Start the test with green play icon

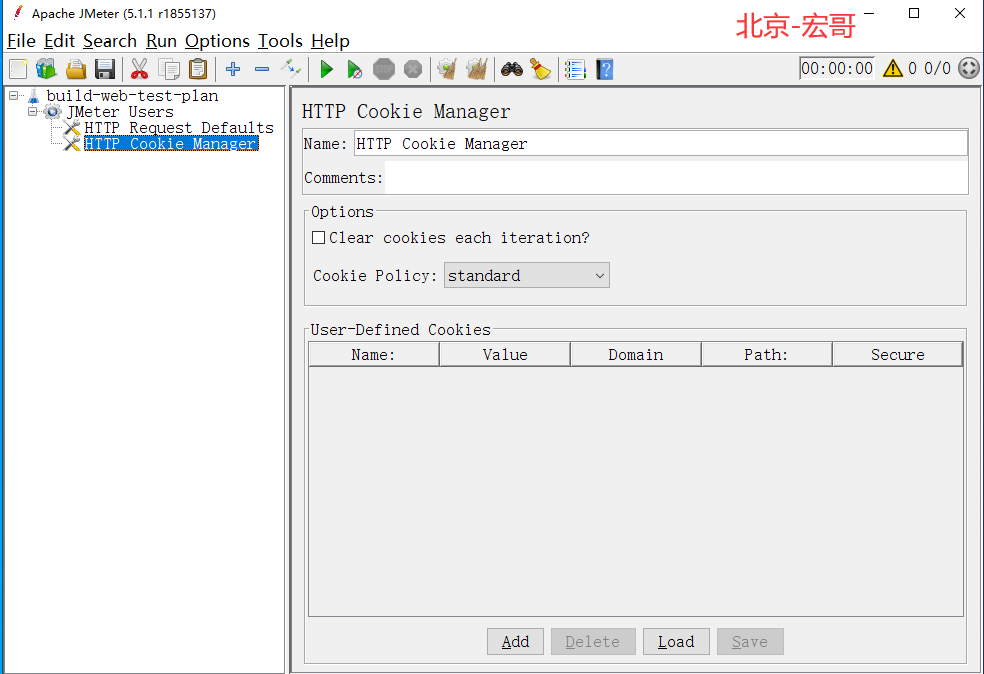pyautogui.click(x=326, y=69)
